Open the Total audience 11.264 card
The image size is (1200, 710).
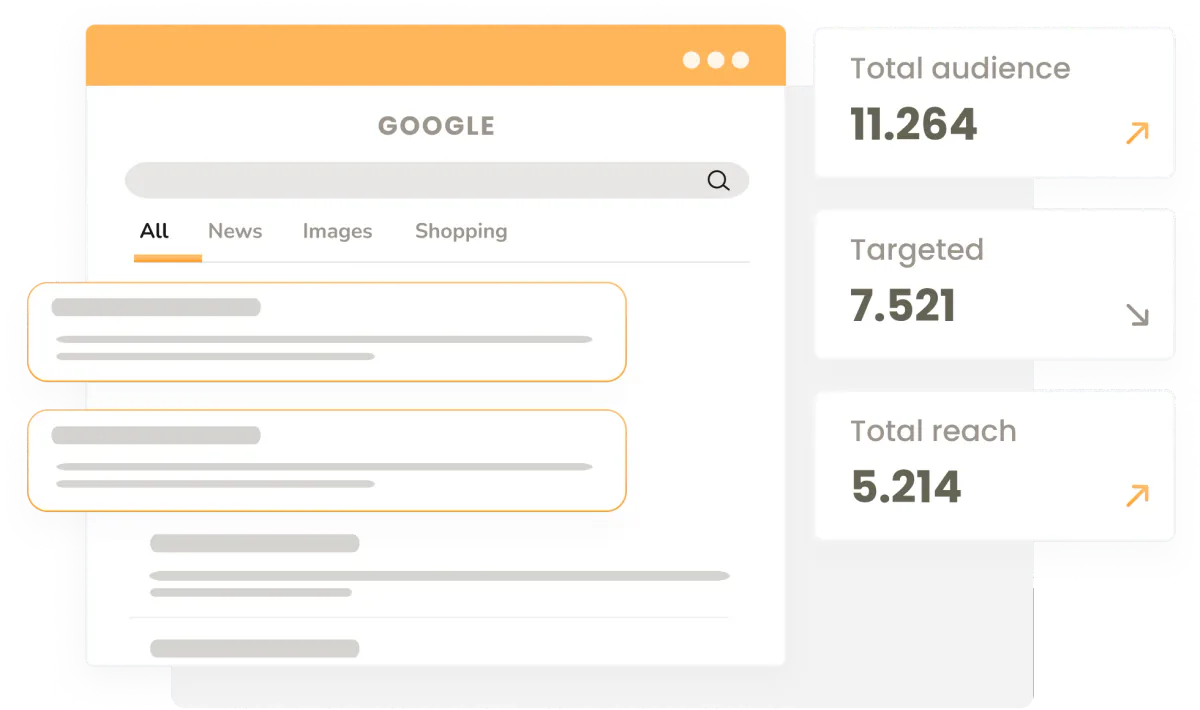[994, 103]
